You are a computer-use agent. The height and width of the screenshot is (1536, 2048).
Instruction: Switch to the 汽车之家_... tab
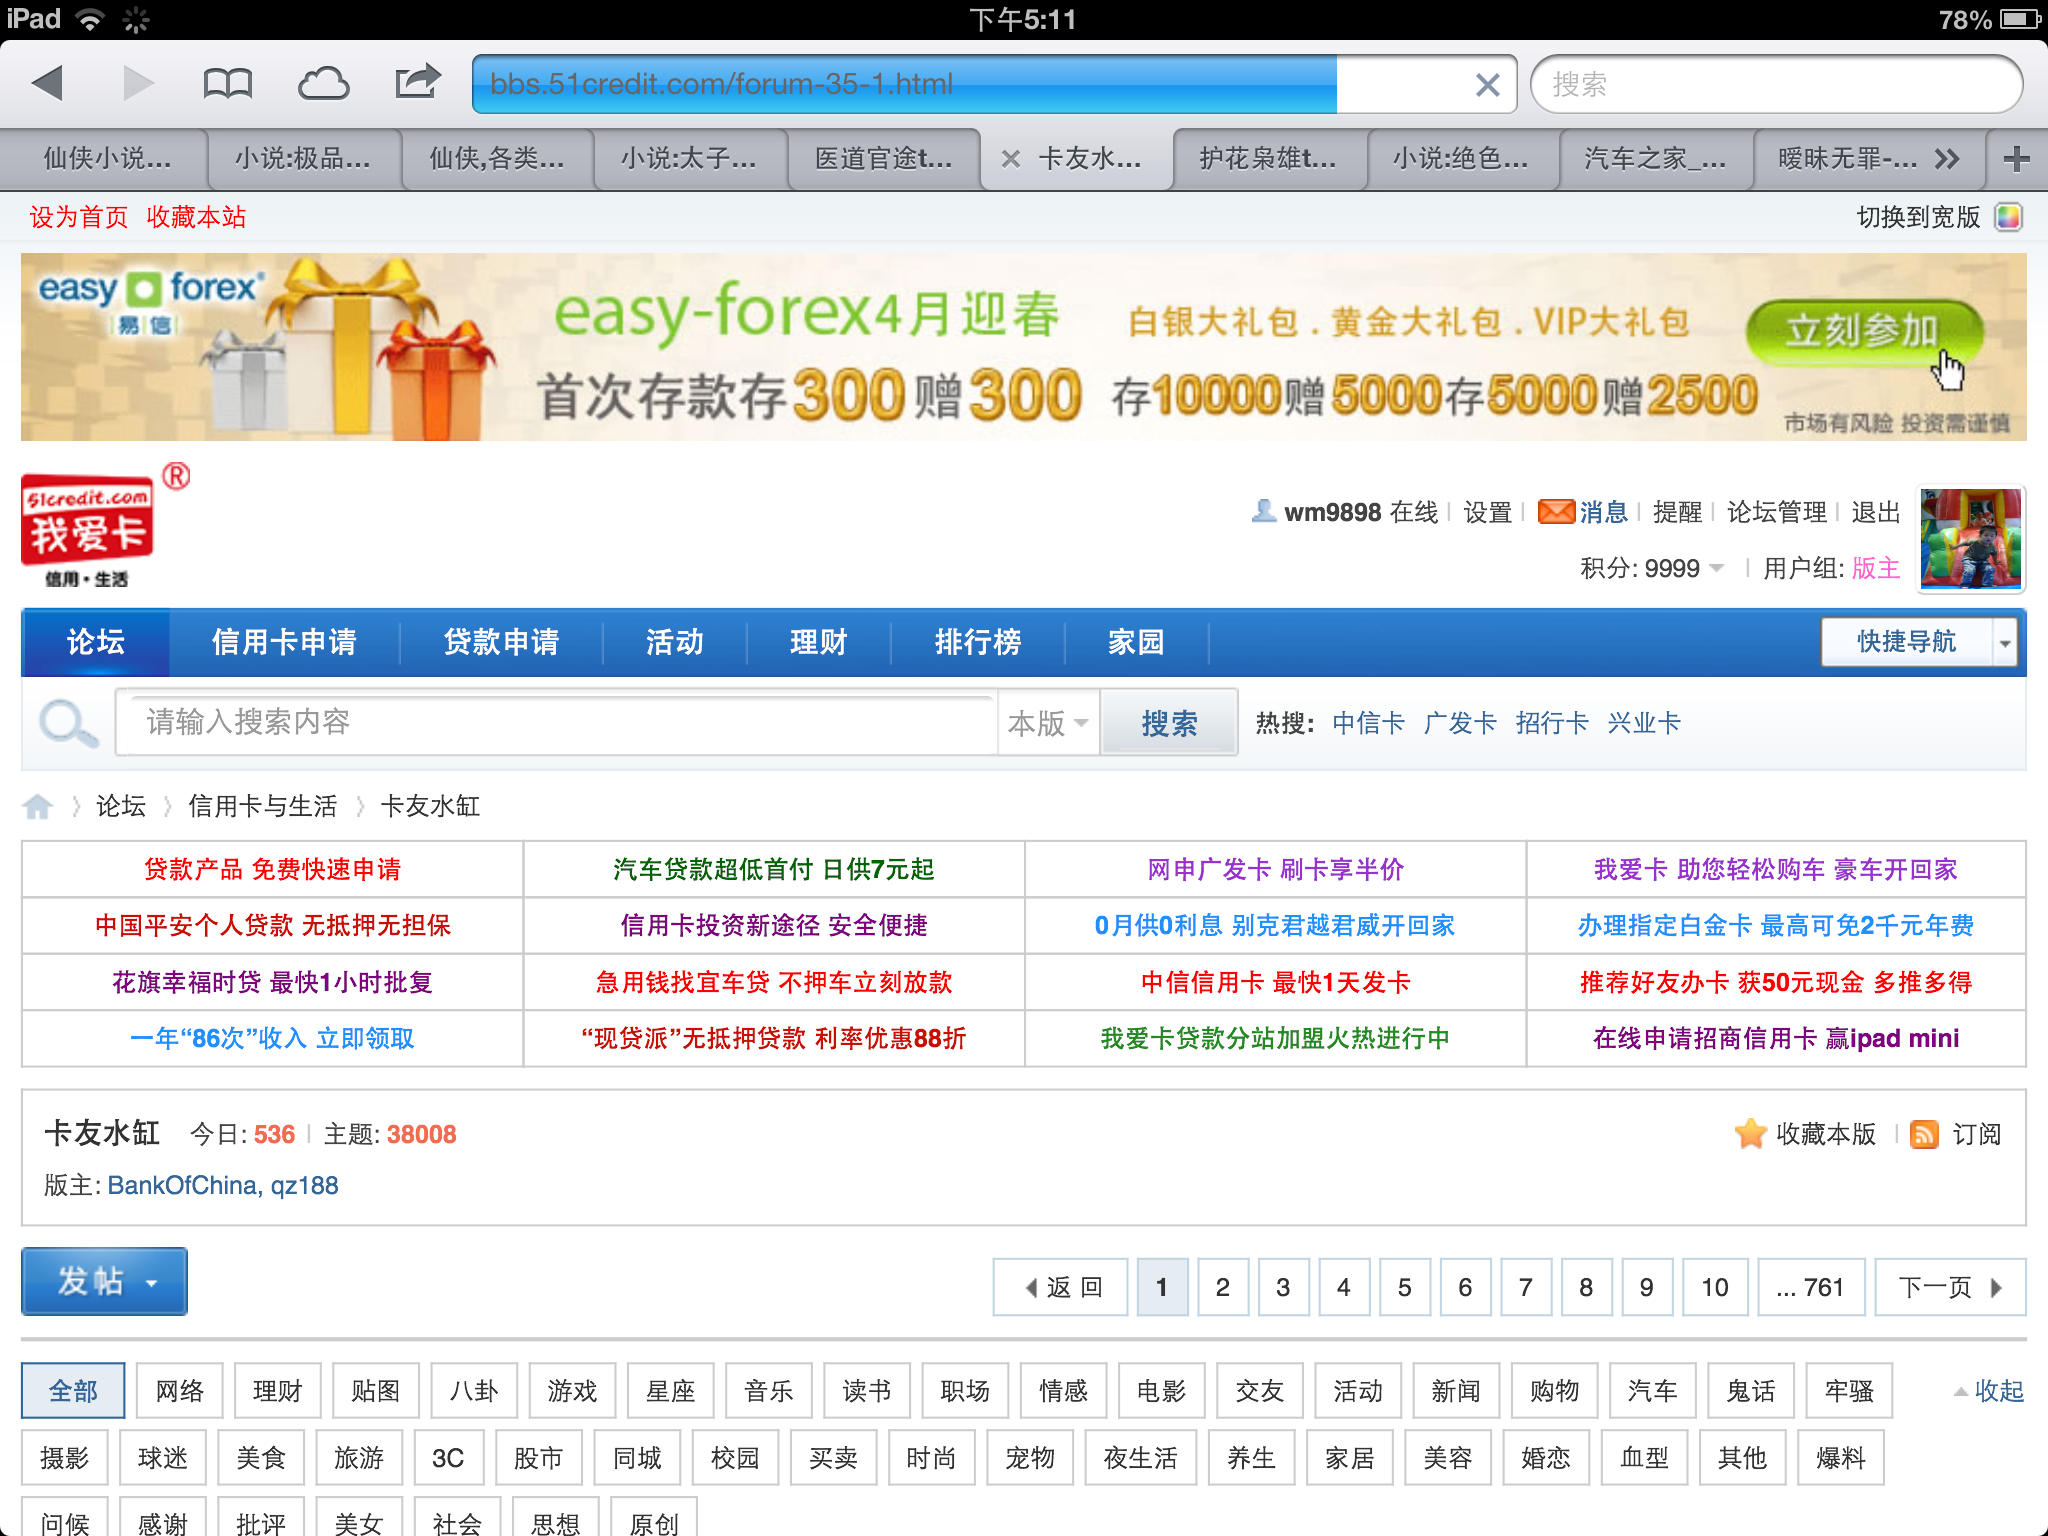1655,159
